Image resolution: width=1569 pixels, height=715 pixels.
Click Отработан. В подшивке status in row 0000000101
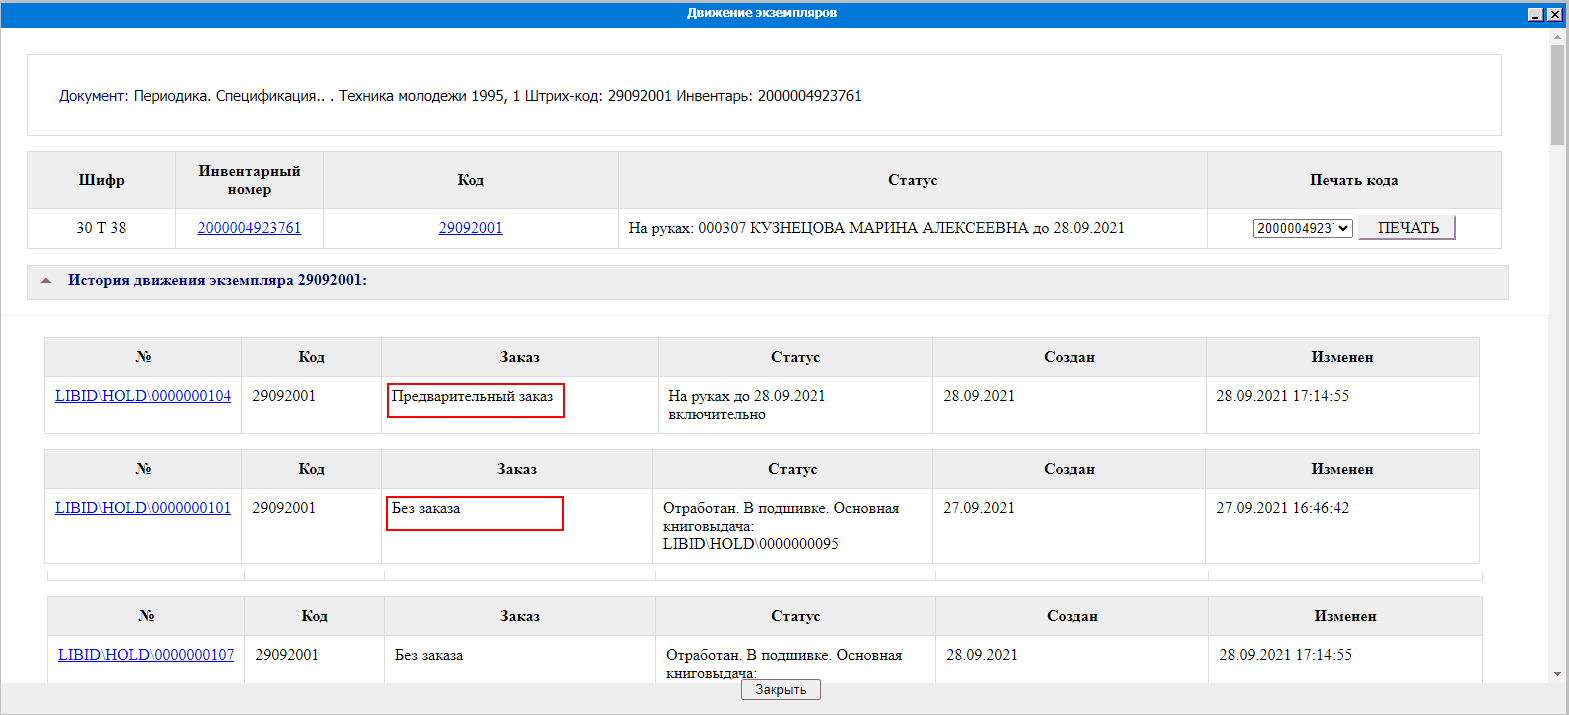click(x=781, y=526)
